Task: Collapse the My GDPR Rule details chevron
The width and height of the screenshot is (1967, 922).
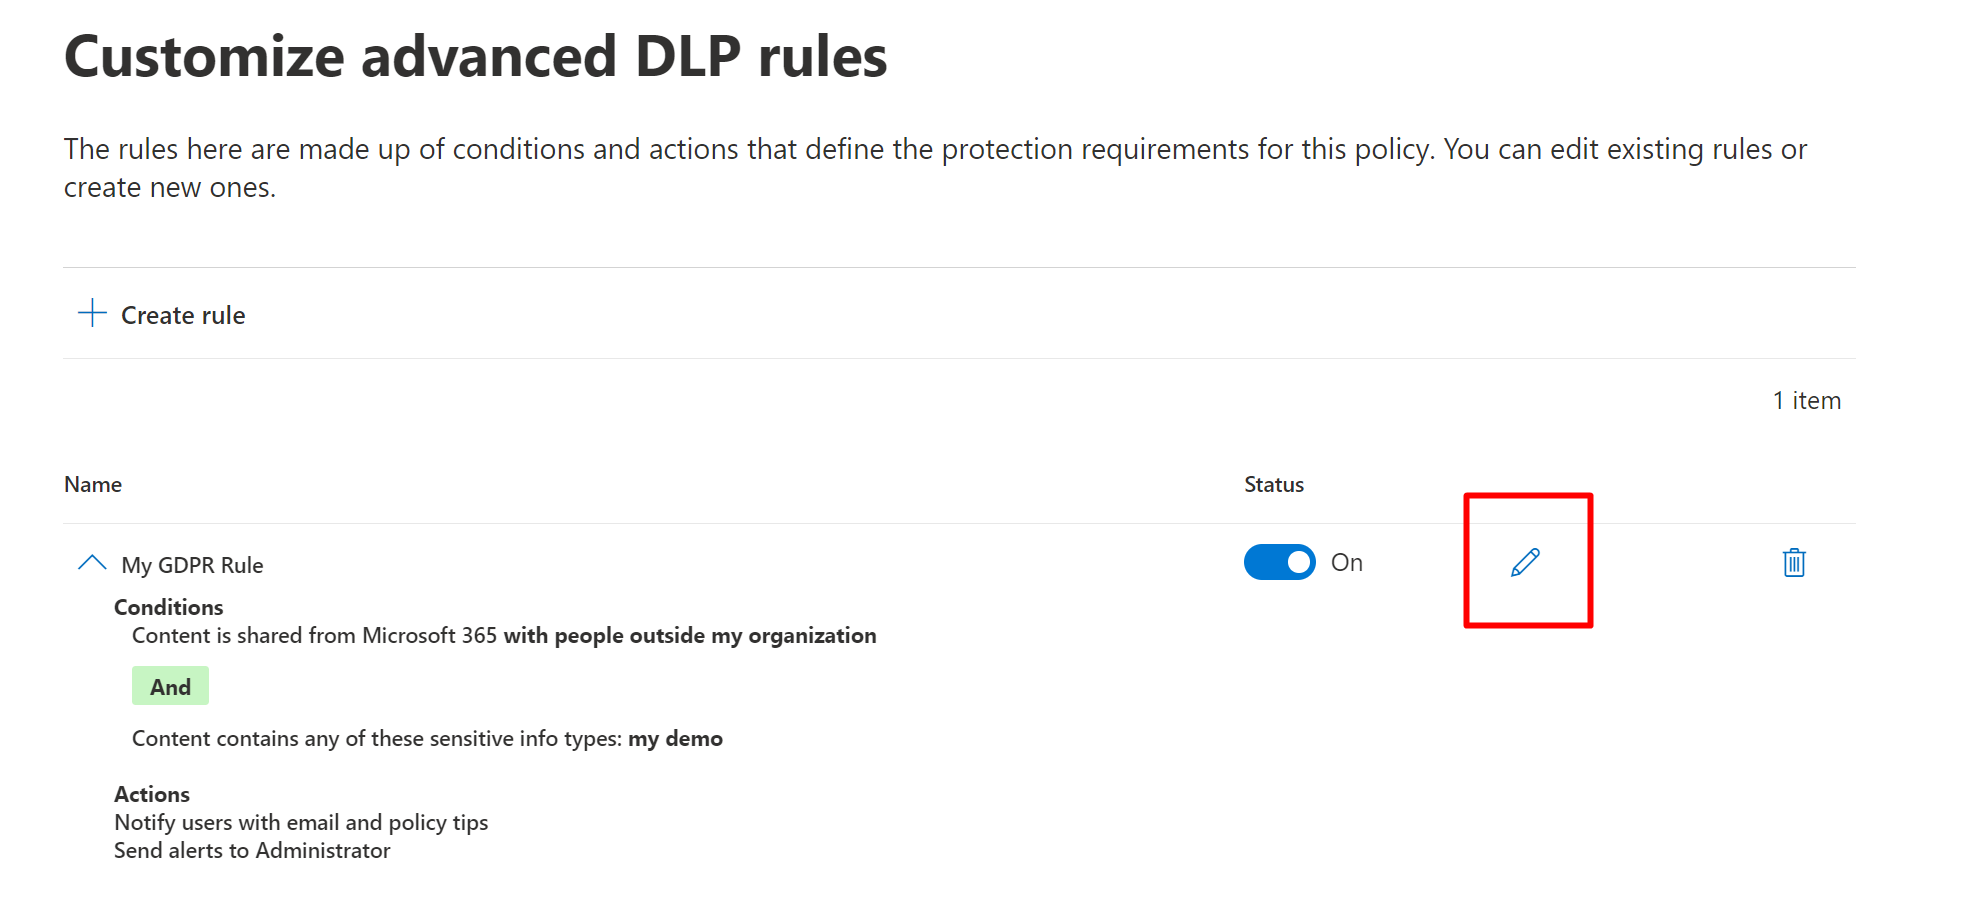Action: 92,563
